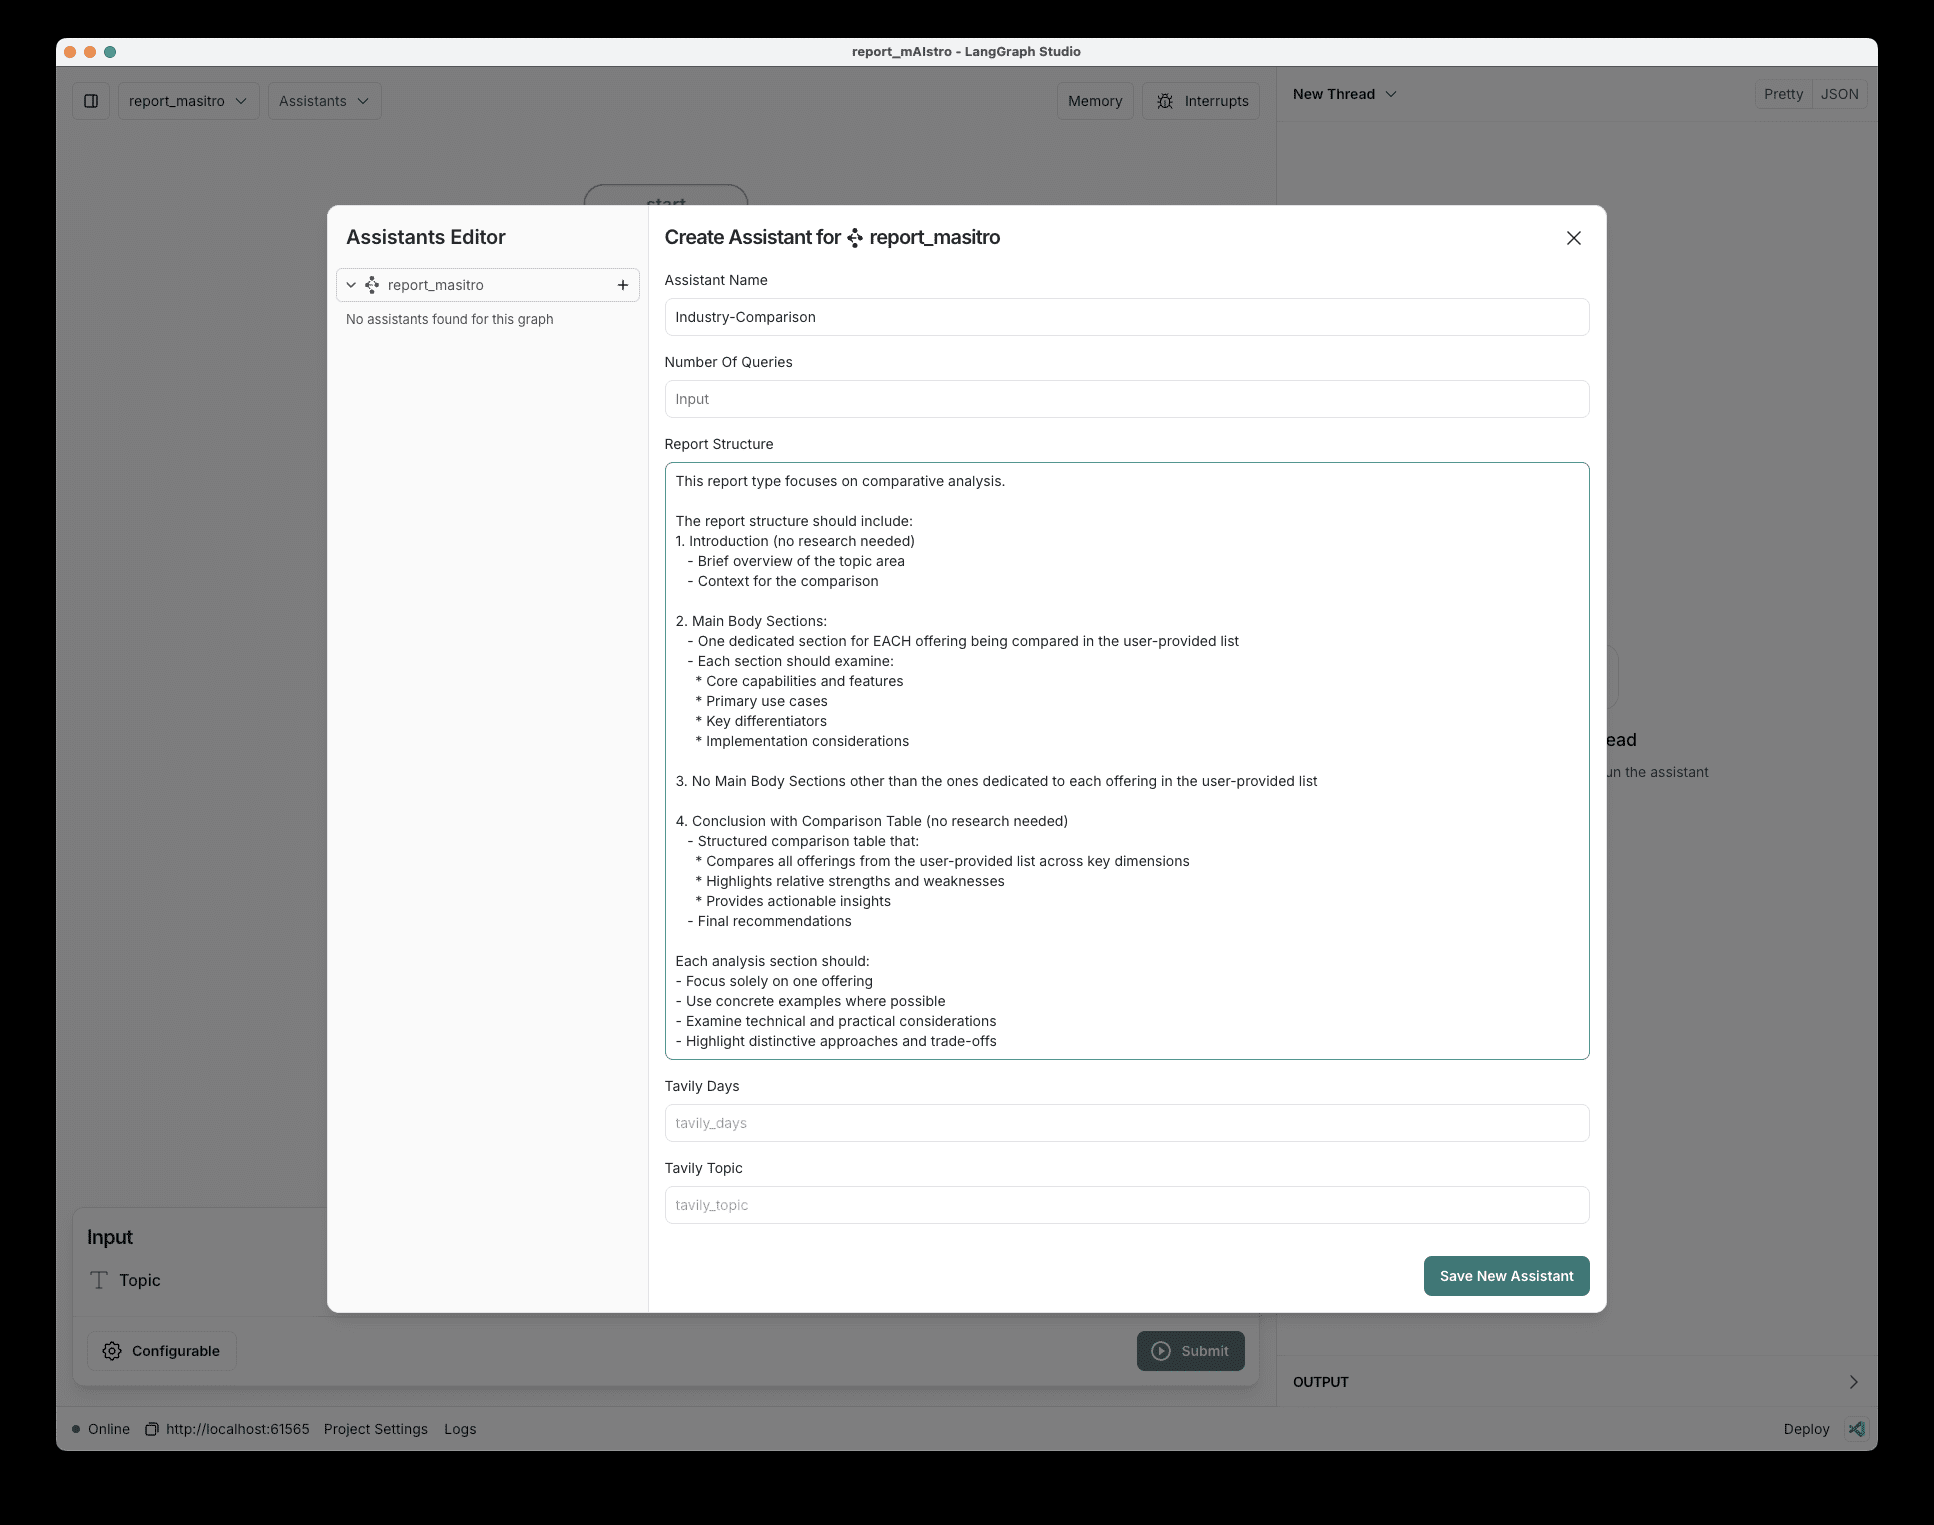Expand the Assistants dropdown menu
Screen dimensions: 1934x1525
click(325, 99)
